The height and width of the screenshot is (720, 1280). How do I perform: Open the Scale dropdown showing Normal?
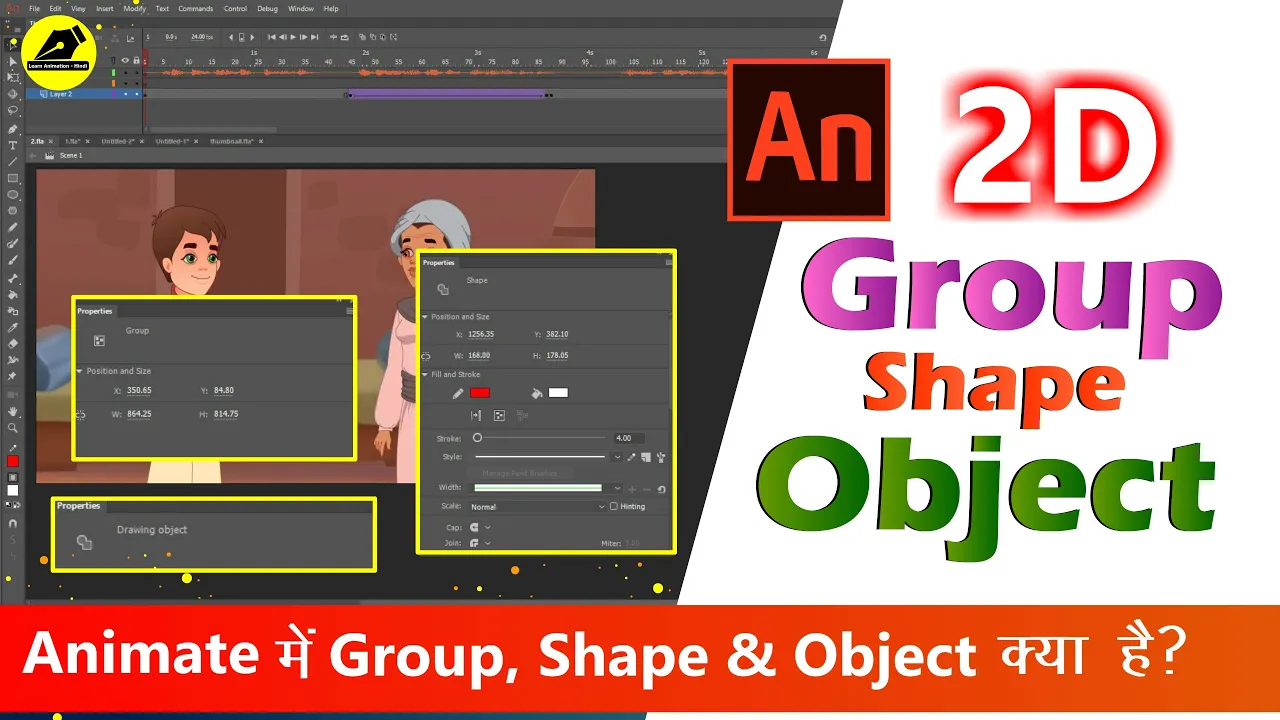click(x=537, y=507)
